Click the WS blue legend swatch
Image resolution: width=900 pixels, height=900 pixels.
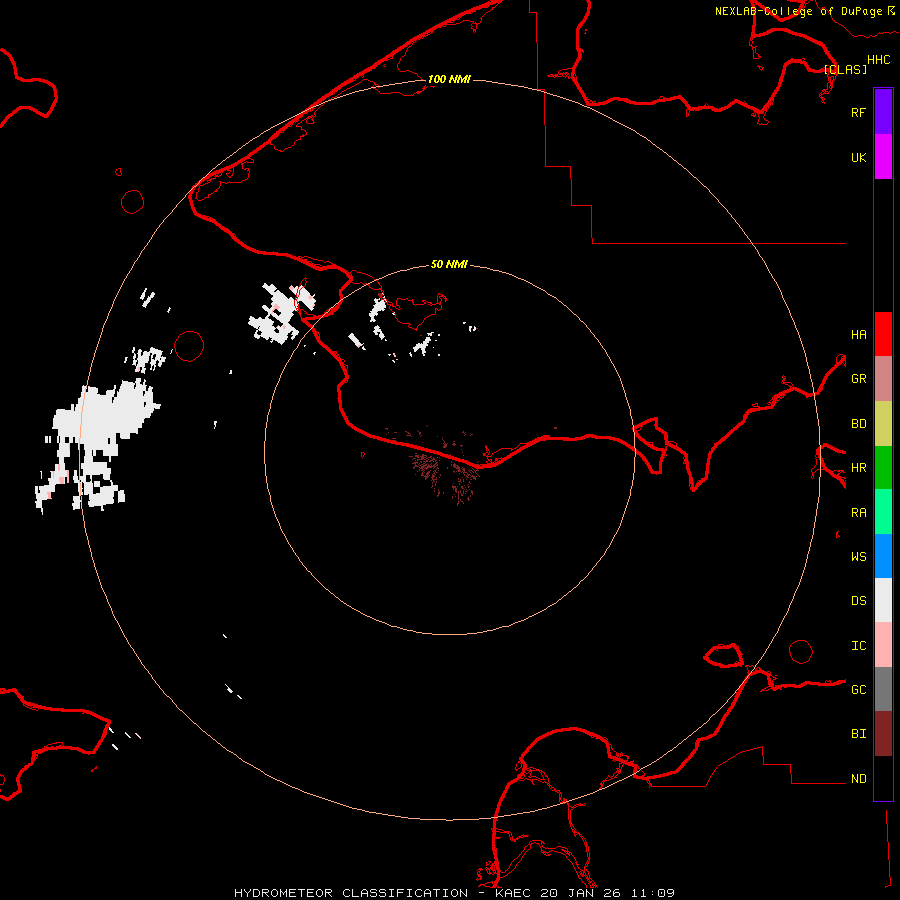[883, 556]
